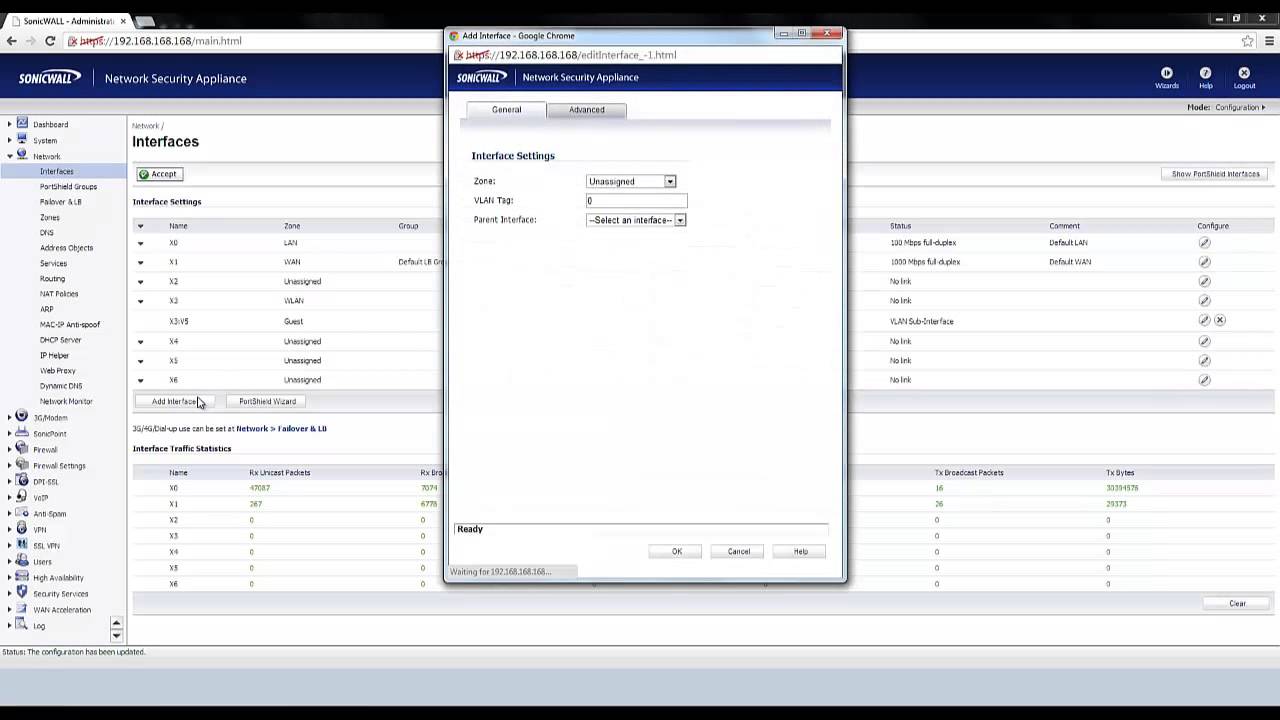Open the Parent Interface dropdown
Screen dimensions: 1280x720
click(636, 220)
